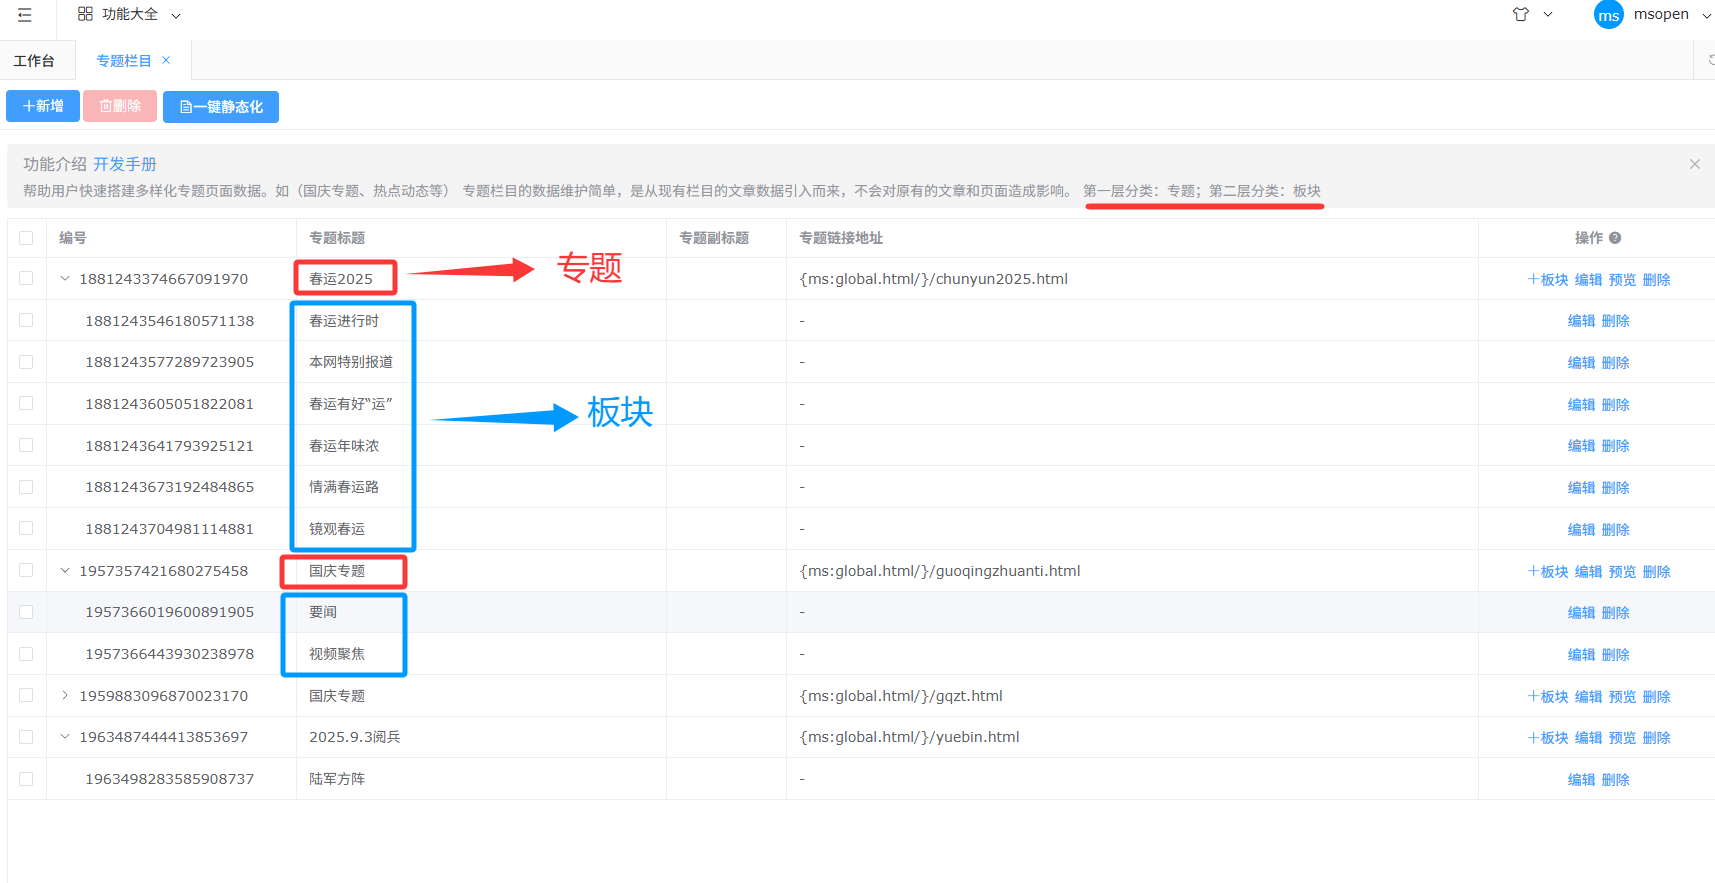Open the theme shirt icon menu
The image size is (1715, 883).
click(1521, 14)
